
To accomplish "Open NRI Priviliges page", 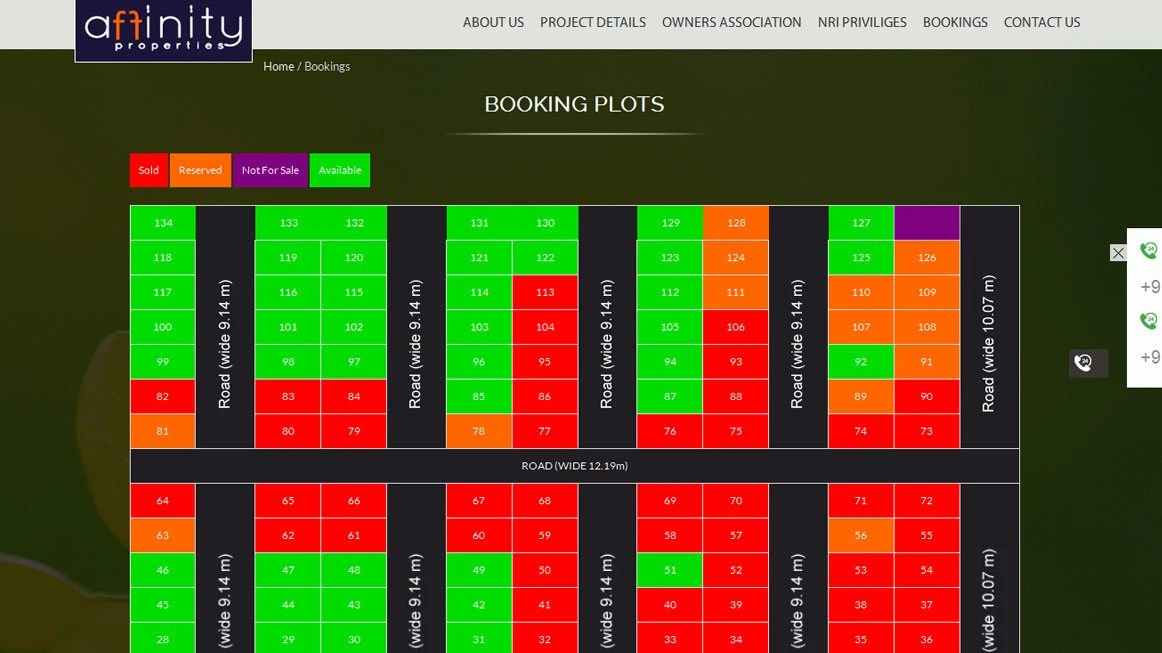I will tap(862, 22).
